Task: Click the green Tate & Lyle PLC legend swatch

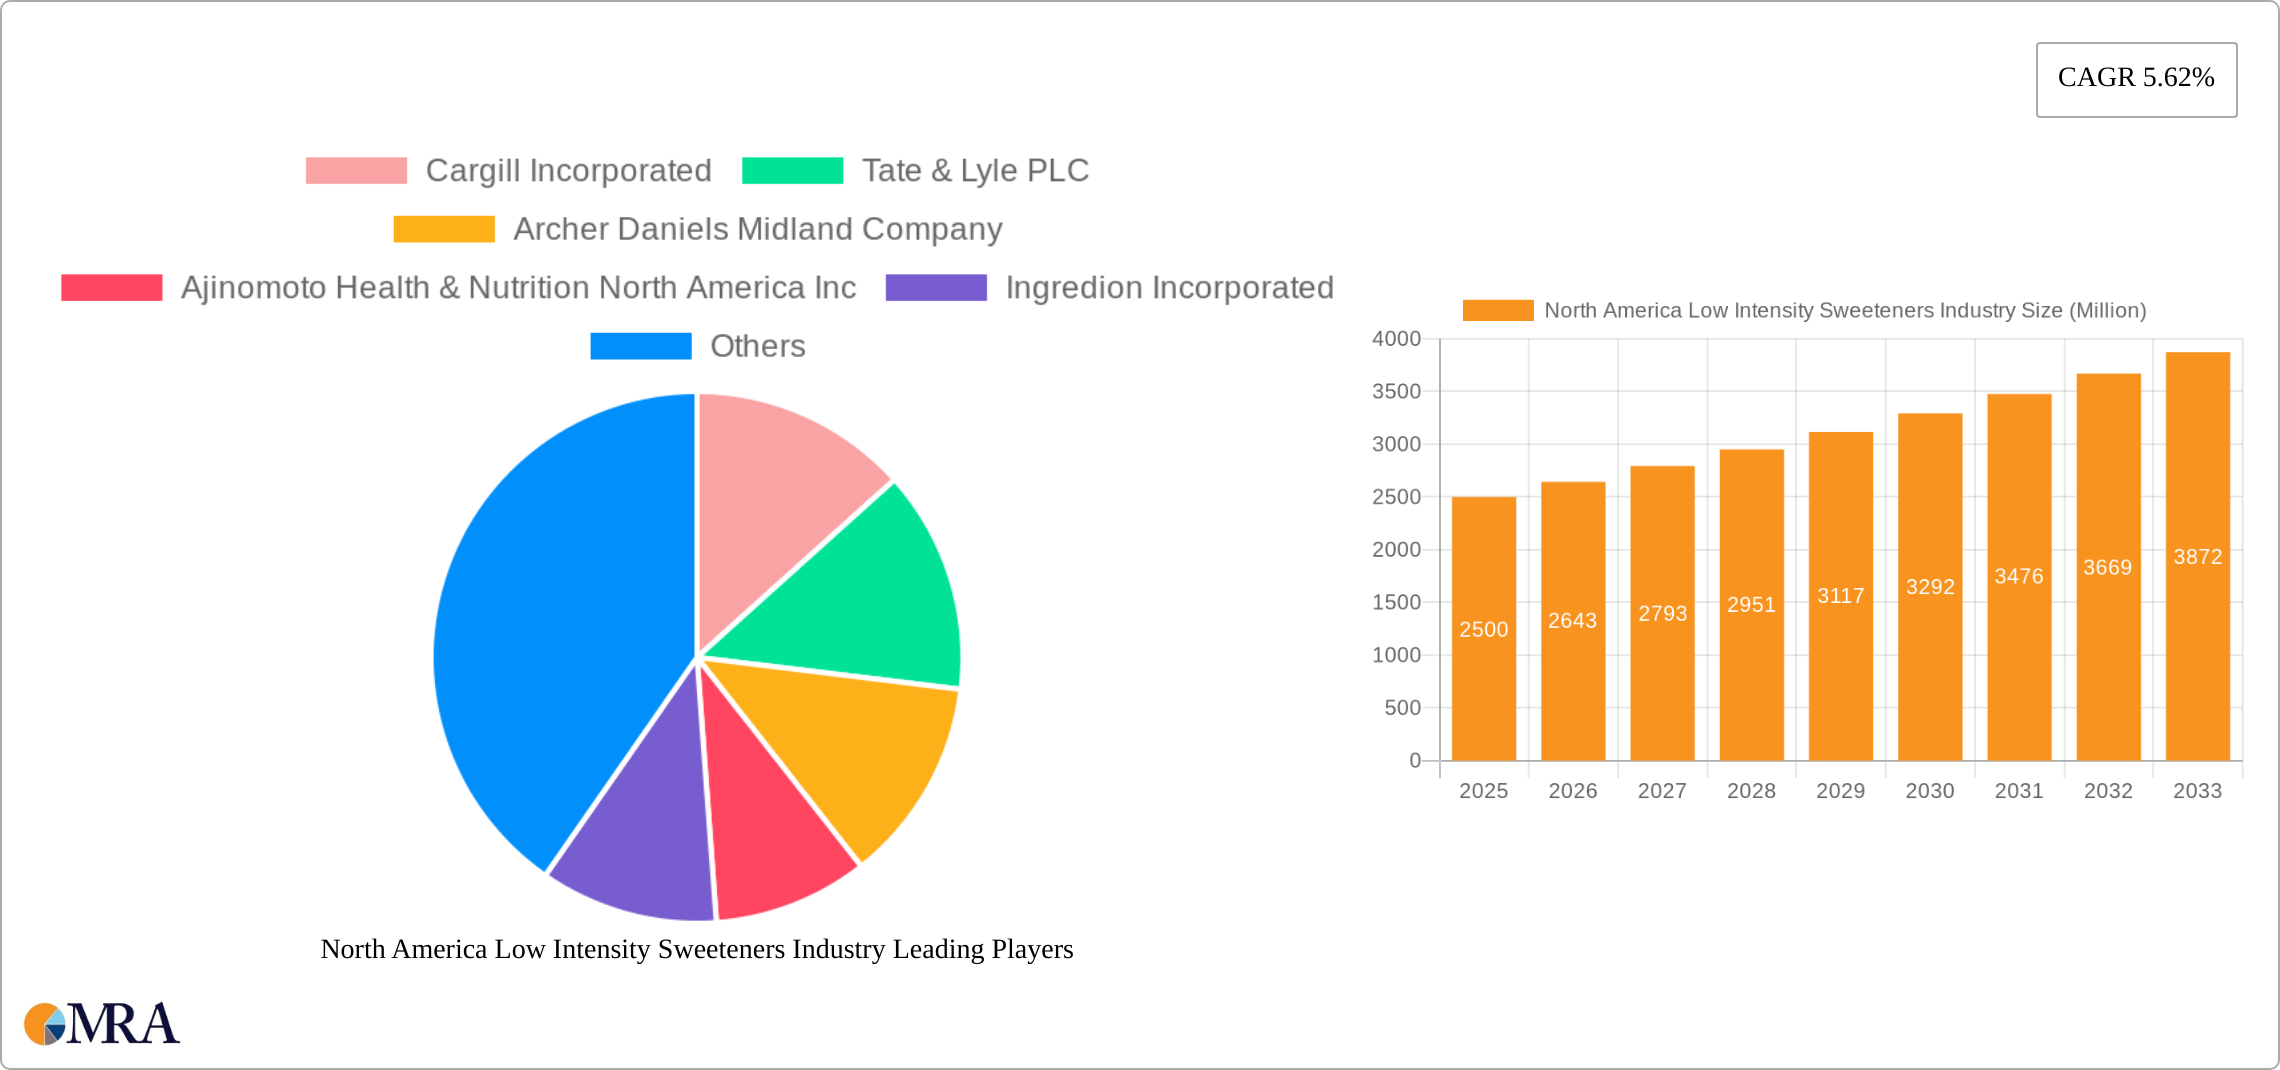Action: pos(791,170)
